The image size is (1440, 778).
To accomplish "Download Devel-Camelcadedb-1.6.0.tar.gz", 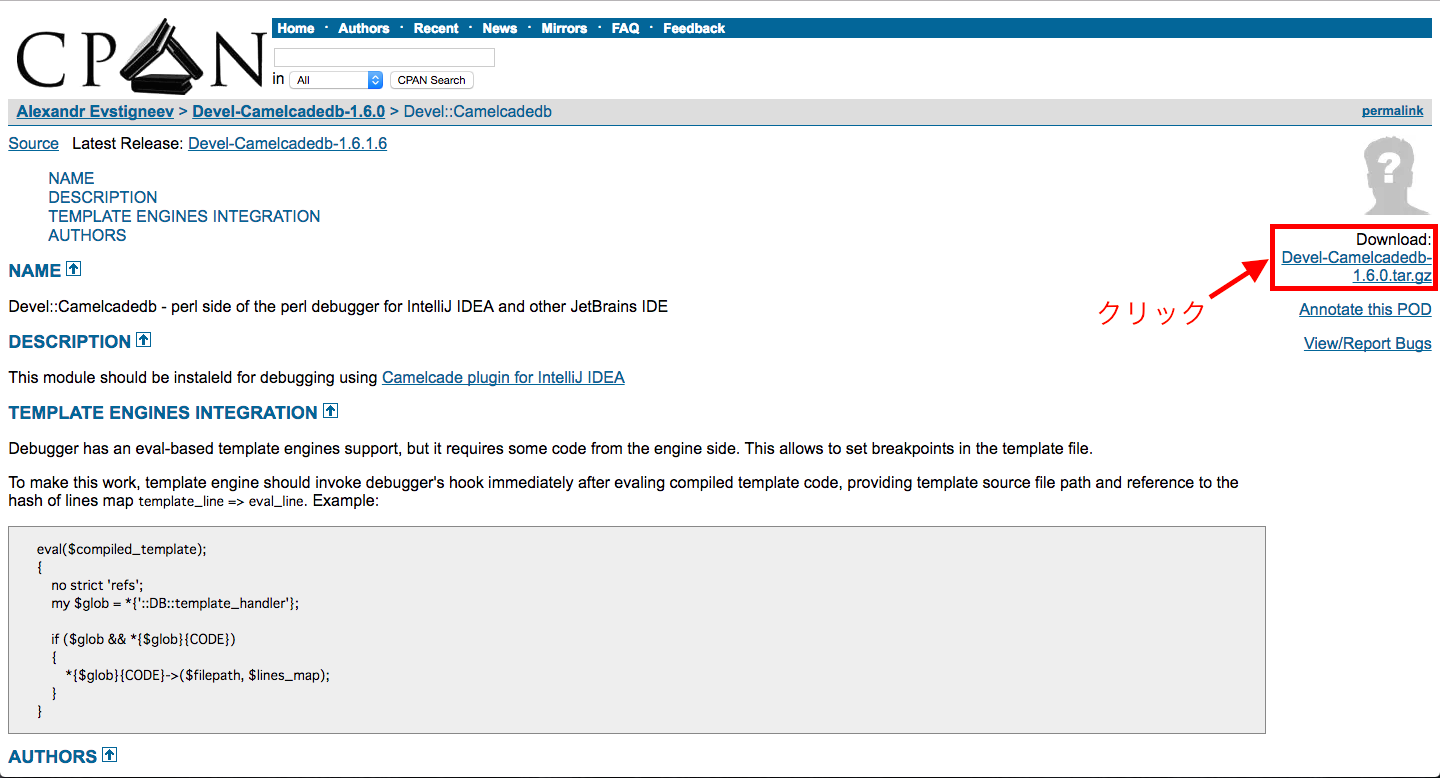I will 1357,266.
